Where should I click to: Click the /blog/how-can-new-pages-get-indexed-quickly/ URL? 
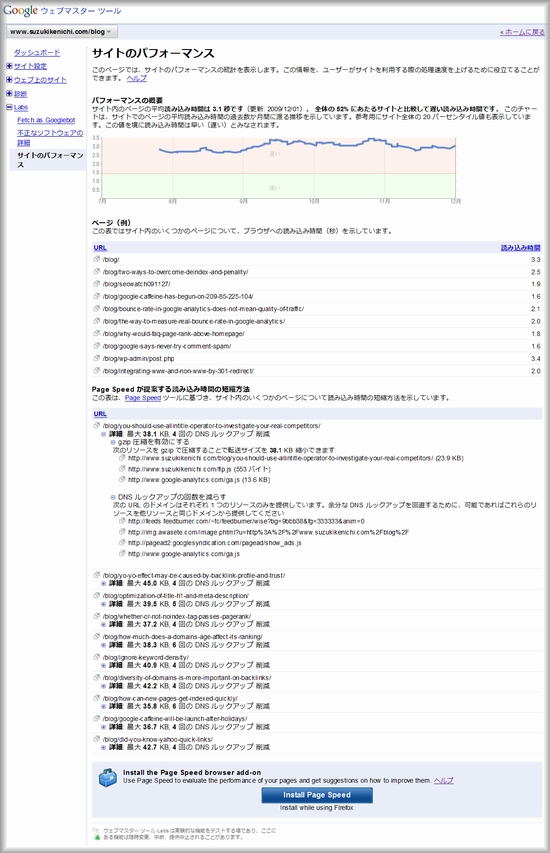click(170, 698)
